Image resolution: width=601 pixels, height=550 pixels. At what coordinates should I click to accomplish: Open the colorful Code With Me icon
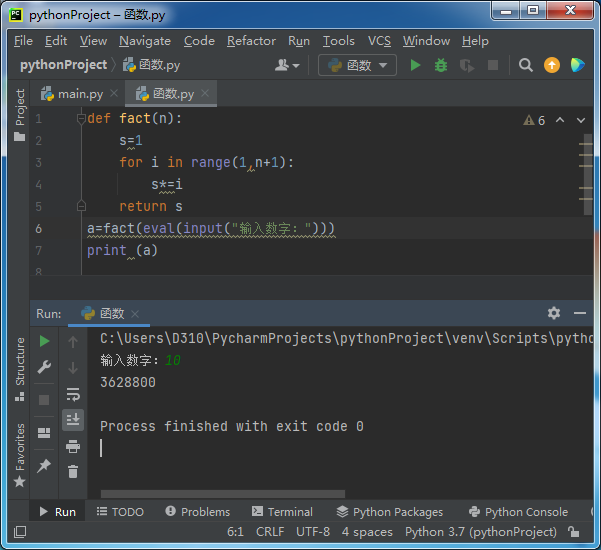click(x=577, y=65)
